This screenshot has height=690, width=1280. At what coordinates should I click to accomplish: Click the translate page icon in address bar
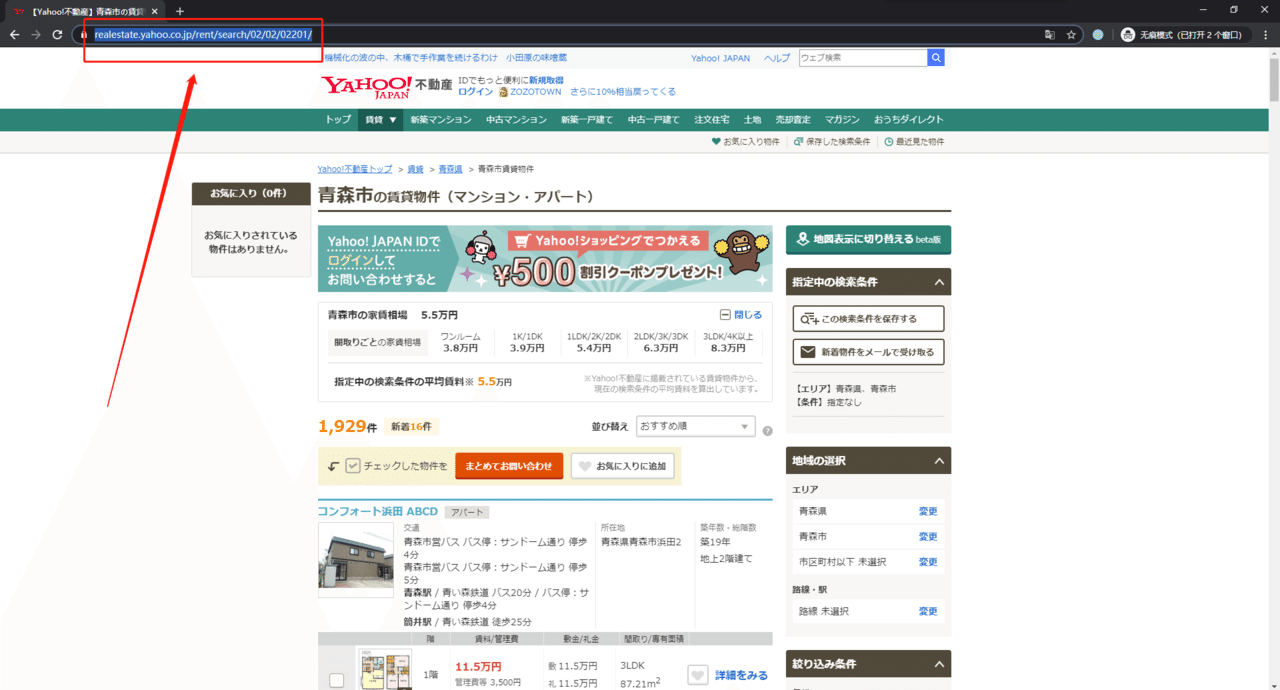[1049, 34]
